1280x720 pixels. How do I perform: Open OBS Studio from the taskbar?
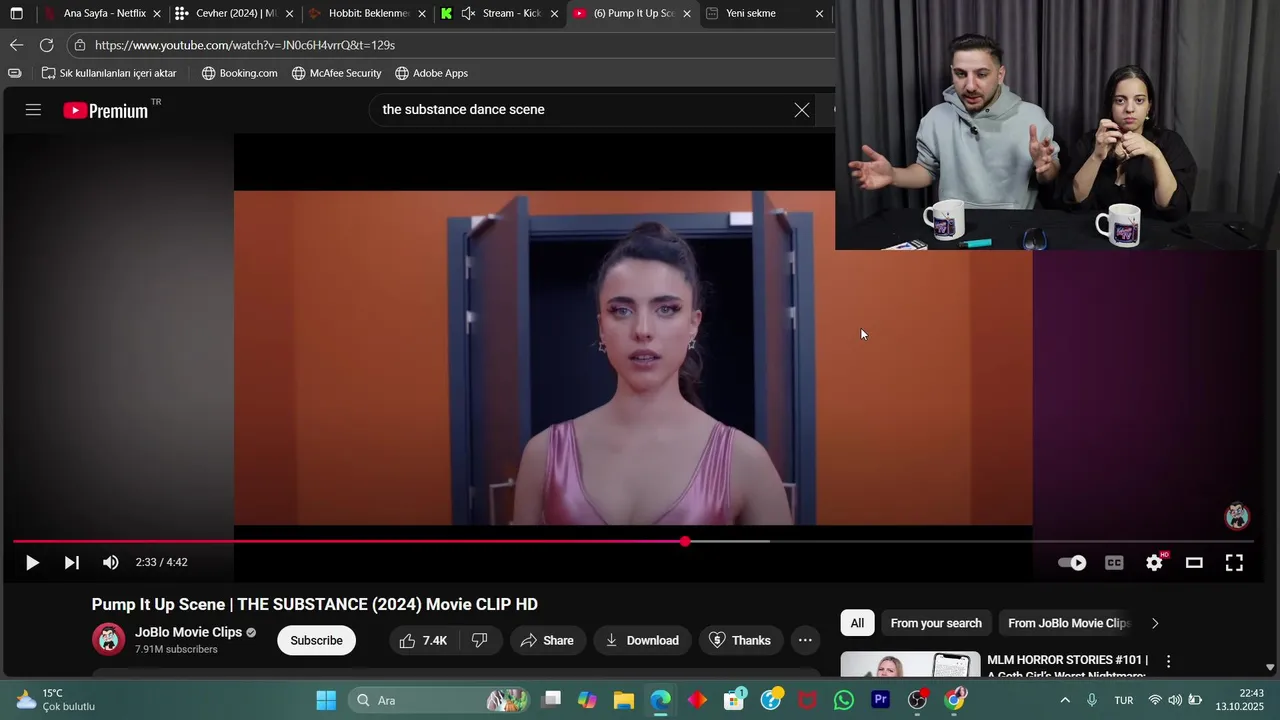(917, 700)
